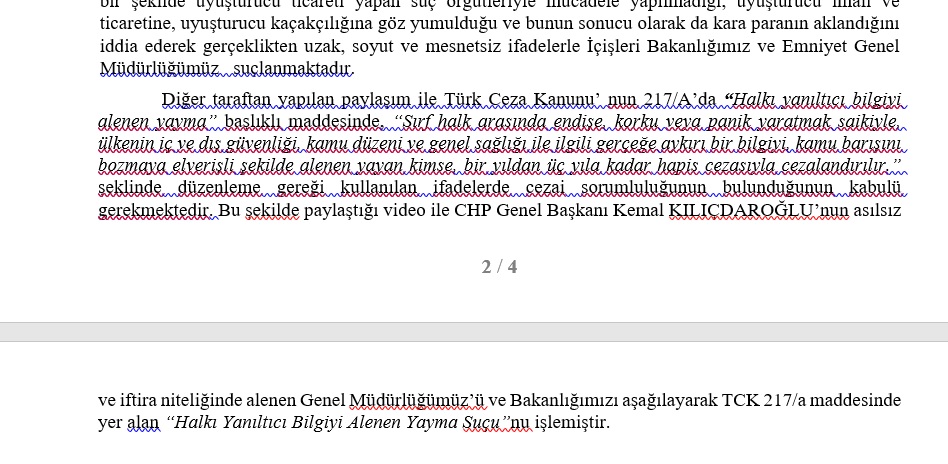Click the word "İçişleri" in the top paragraph

click(614, 47)
